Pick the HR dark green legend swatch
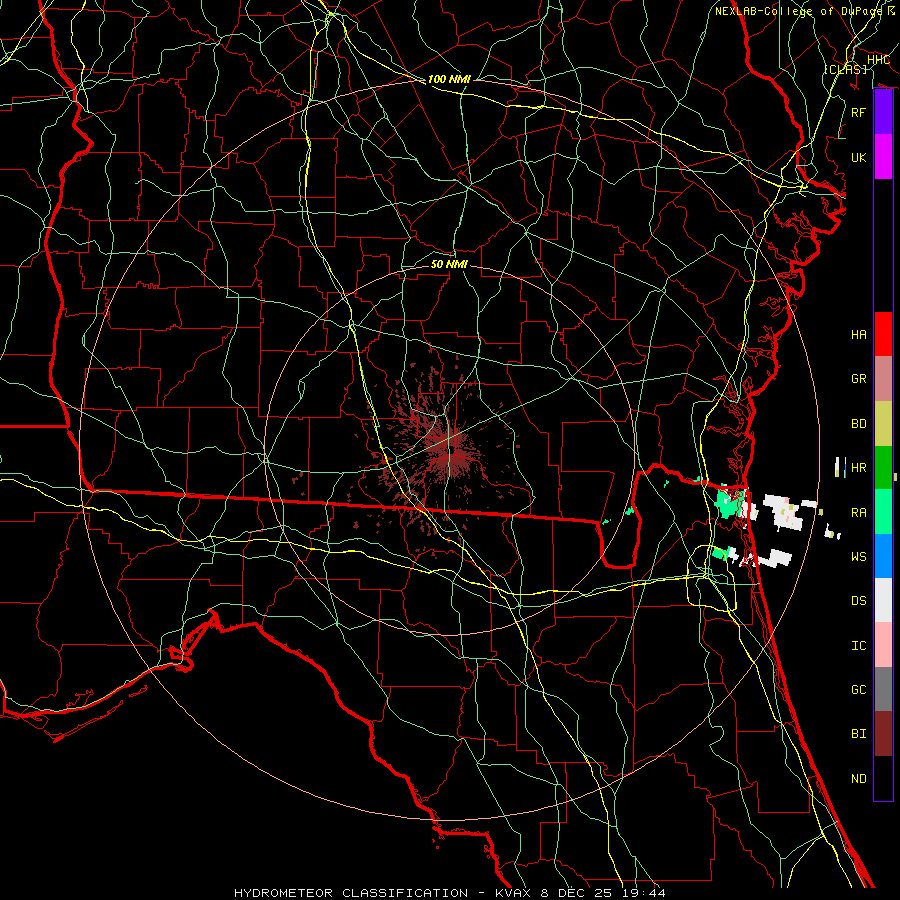The image size is (900, 900). 883,468
